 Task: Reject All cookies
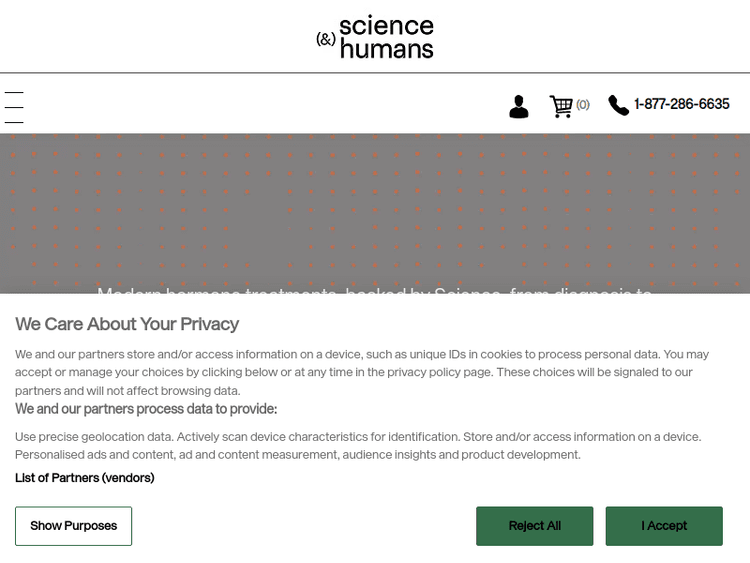coord(534,526)
